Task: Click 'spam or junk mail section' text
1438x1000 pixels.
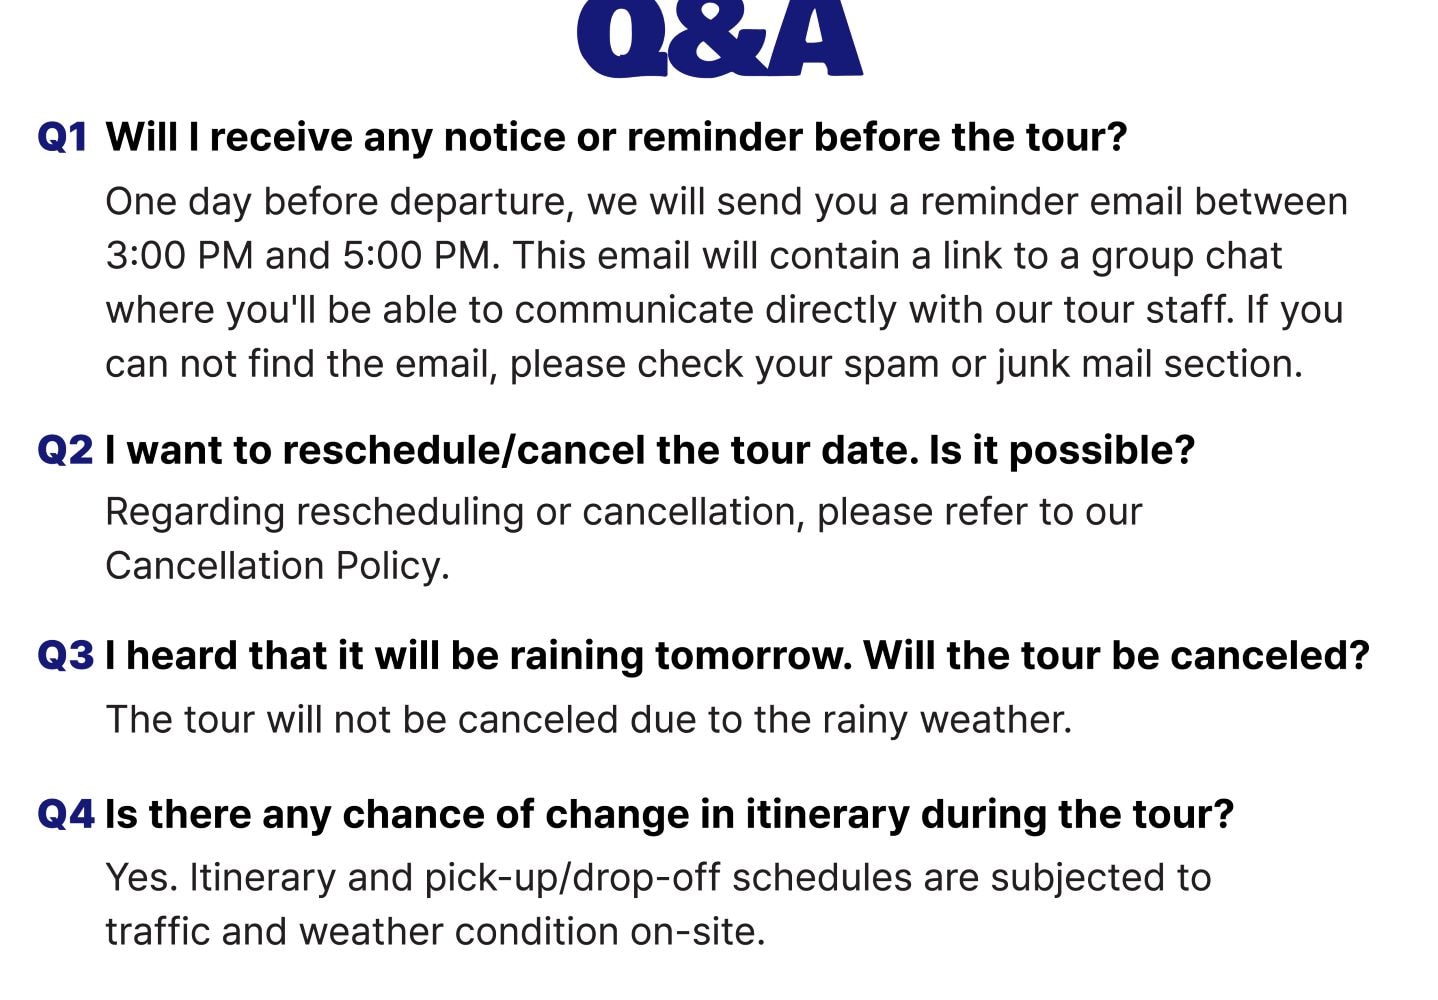Action: tap(1073, 365)
